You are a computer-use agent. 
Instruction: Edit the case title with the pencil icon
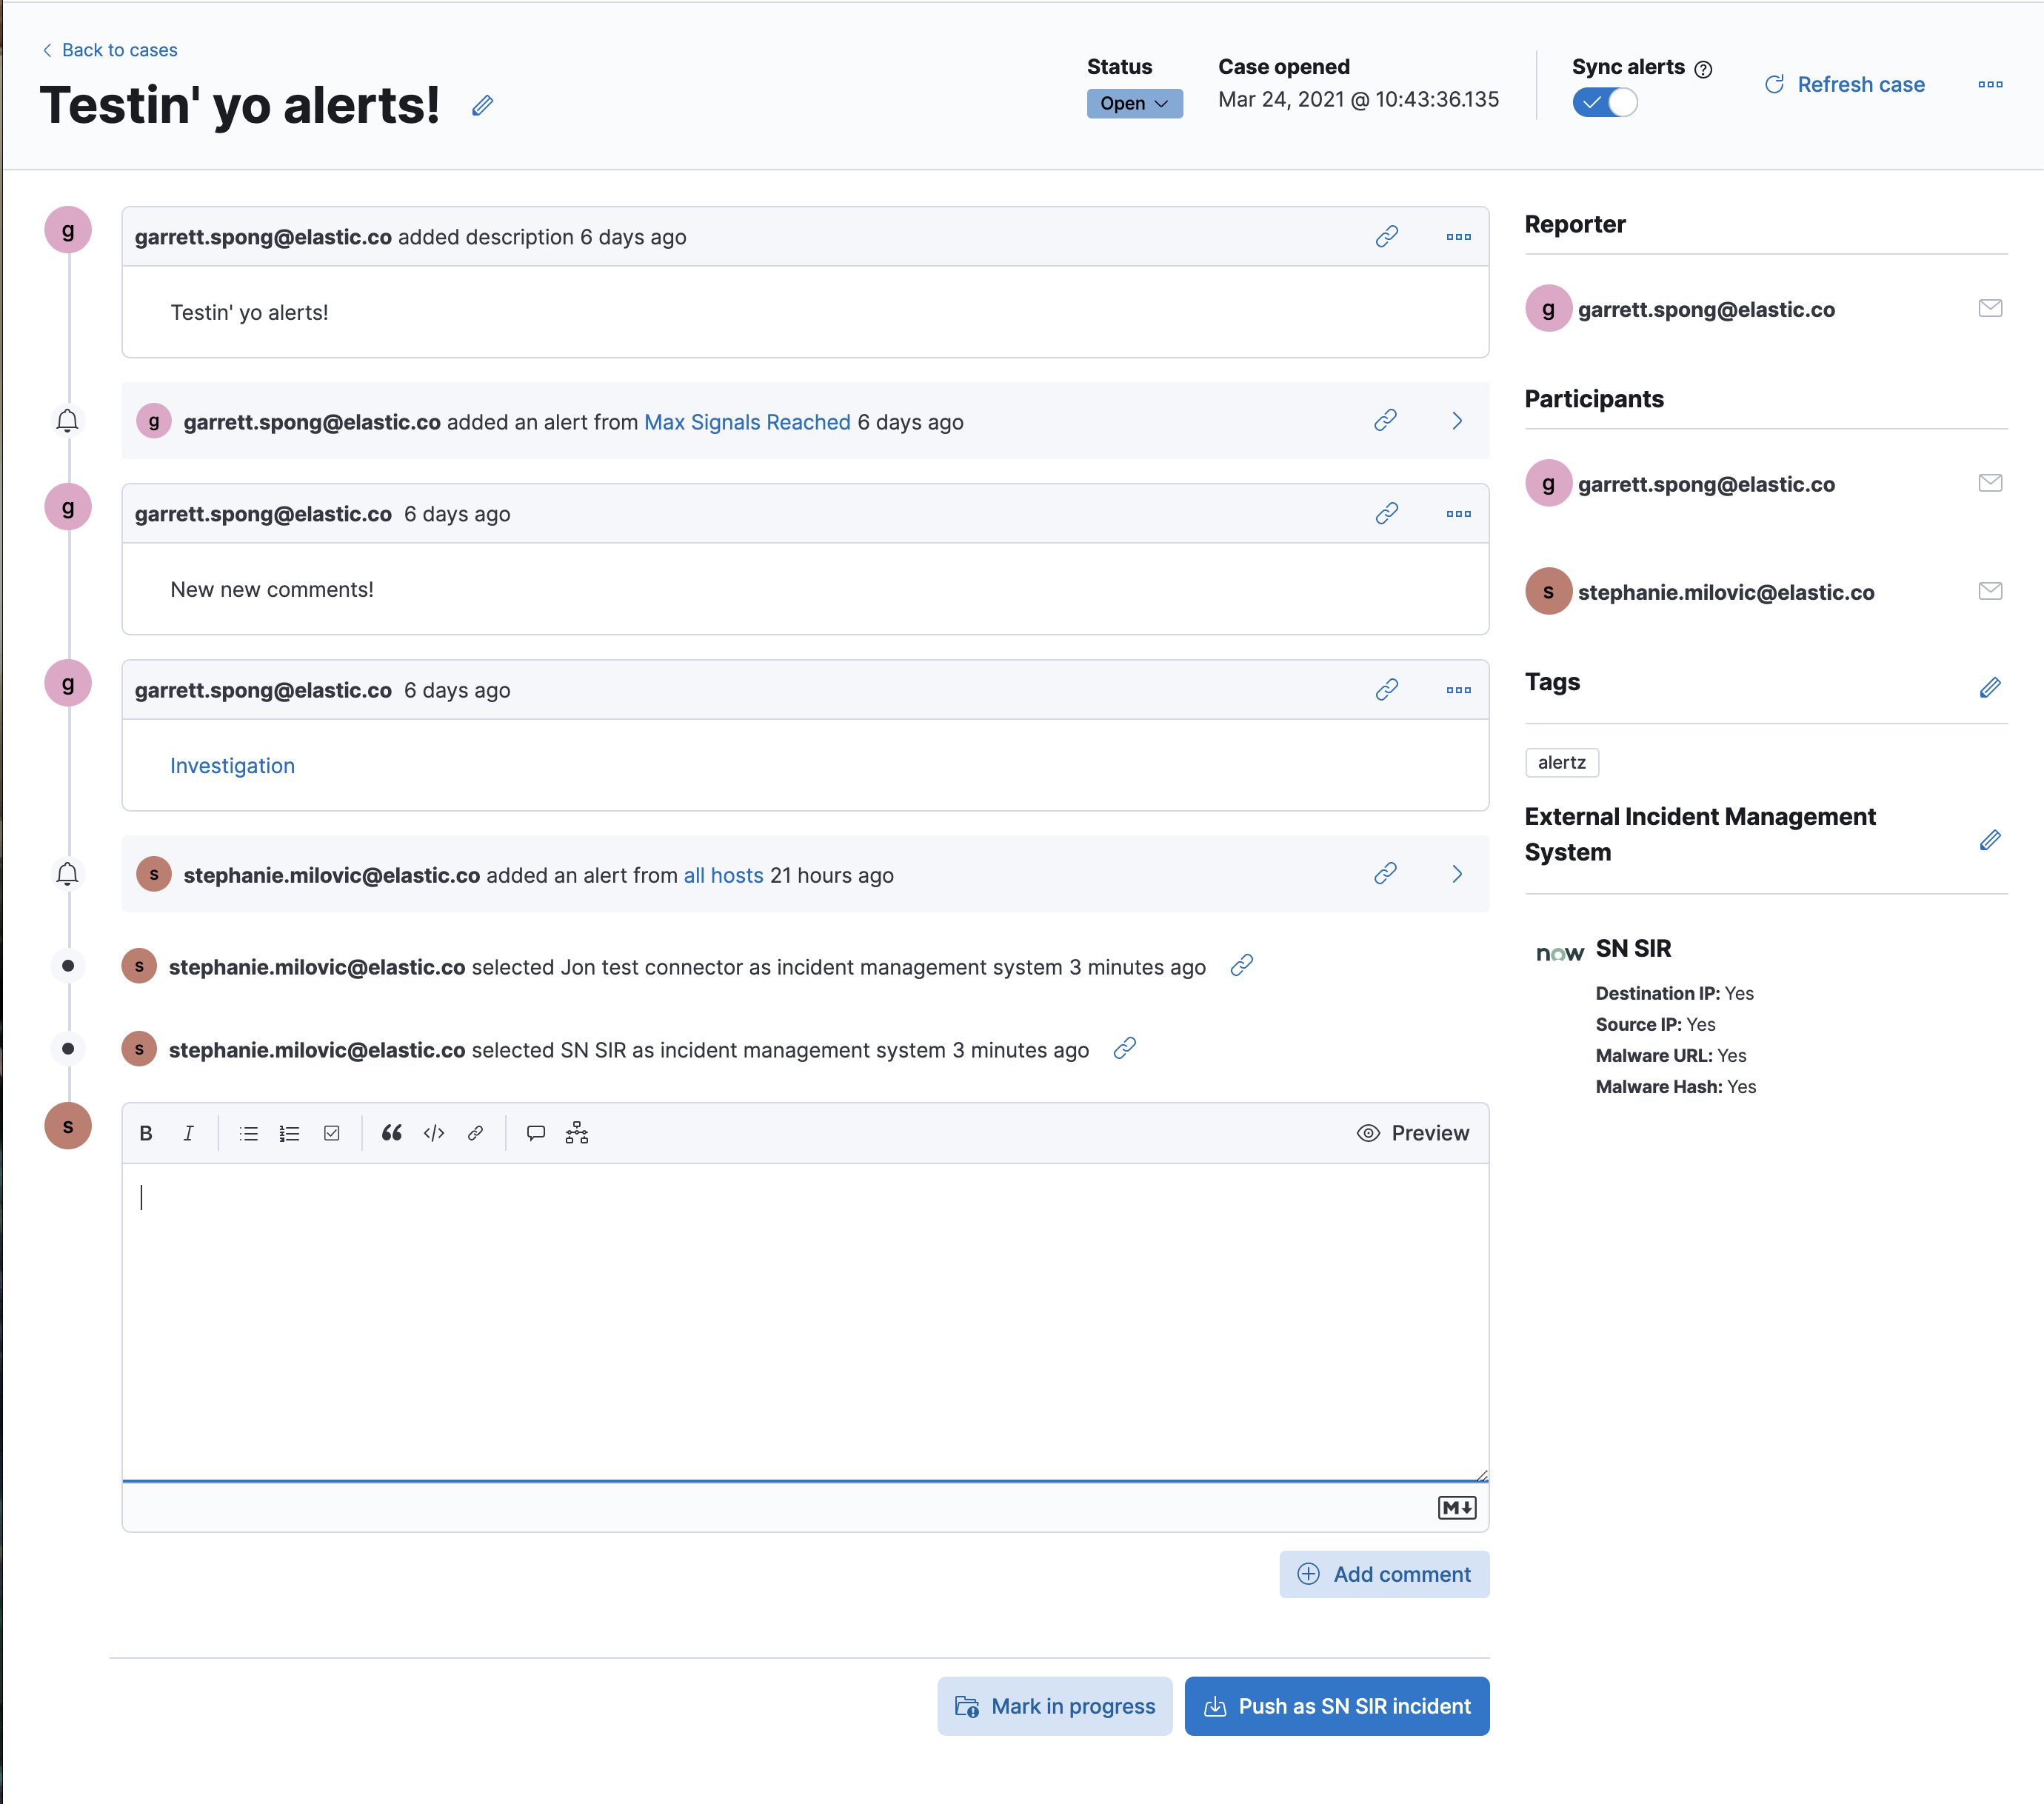coord(482,105)
